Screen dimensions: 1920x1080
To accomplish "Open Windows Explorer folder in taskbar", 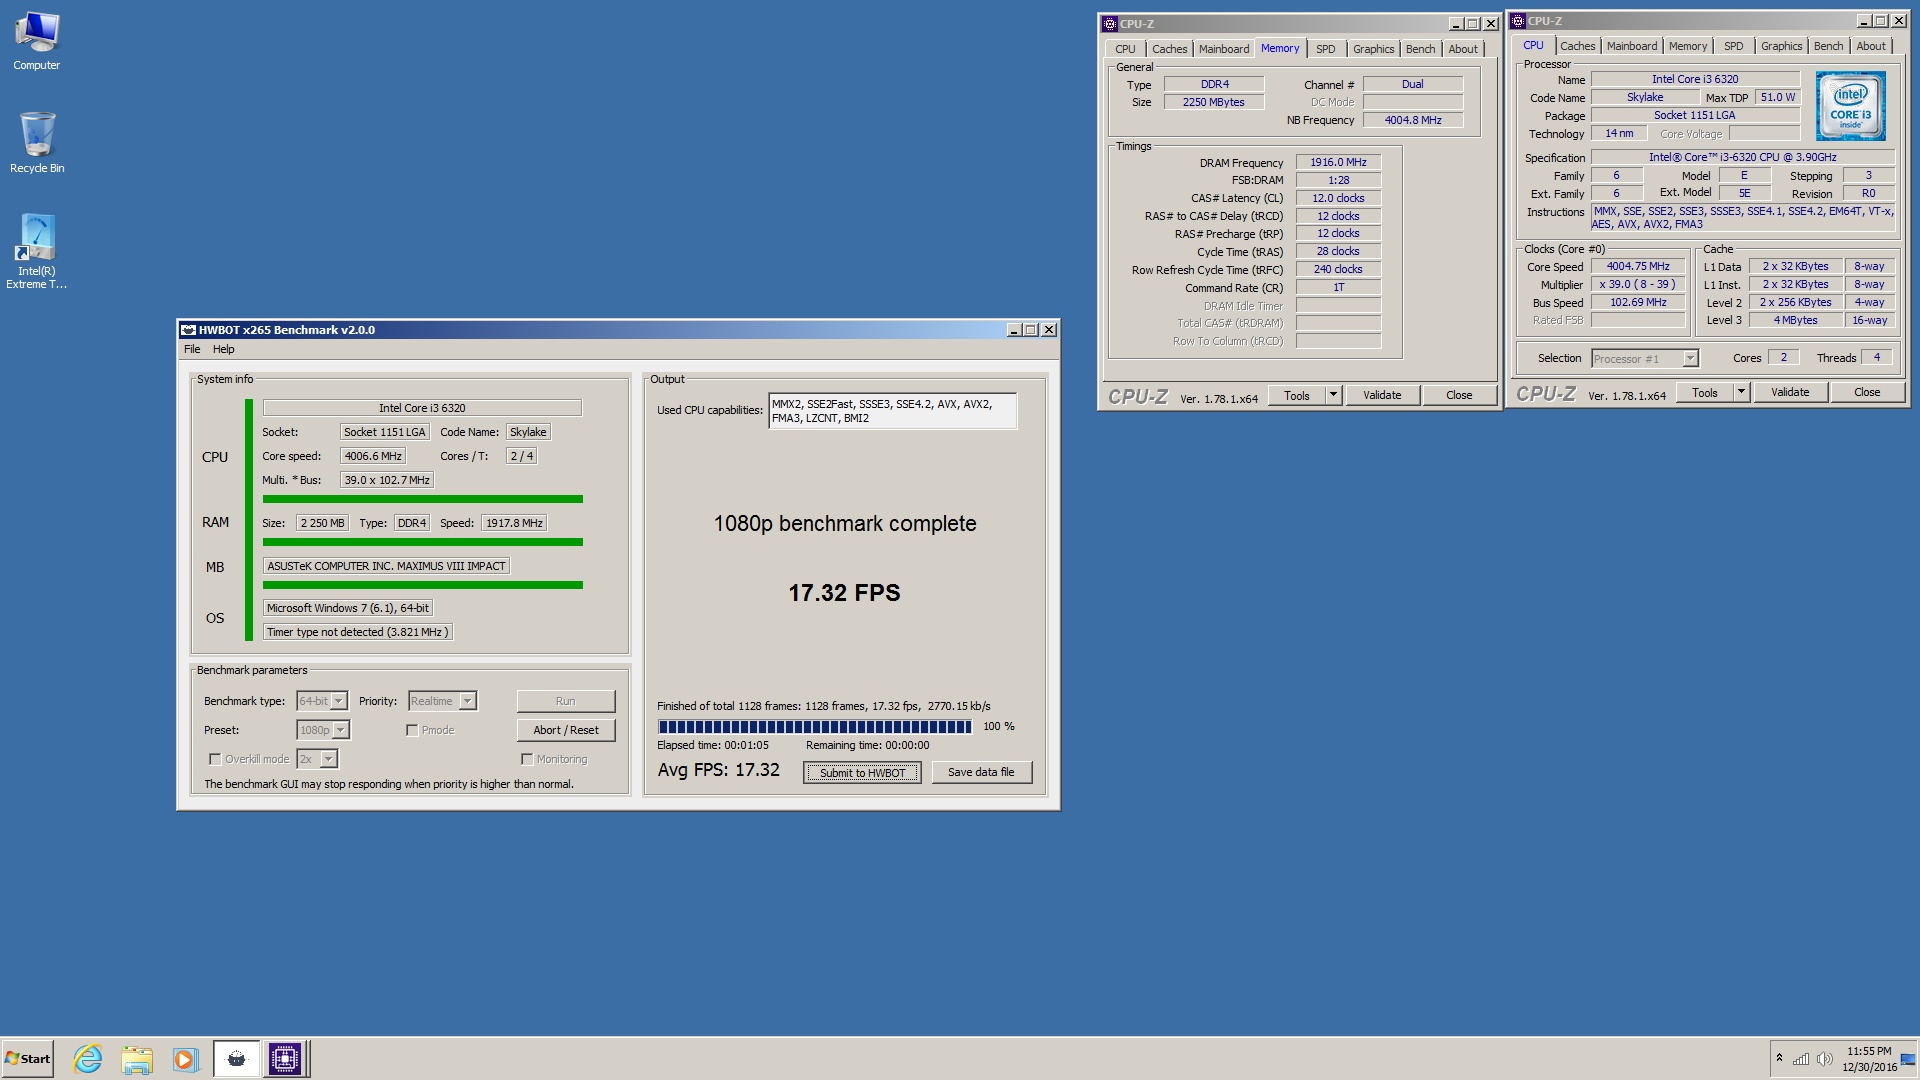I will 137,1059.
